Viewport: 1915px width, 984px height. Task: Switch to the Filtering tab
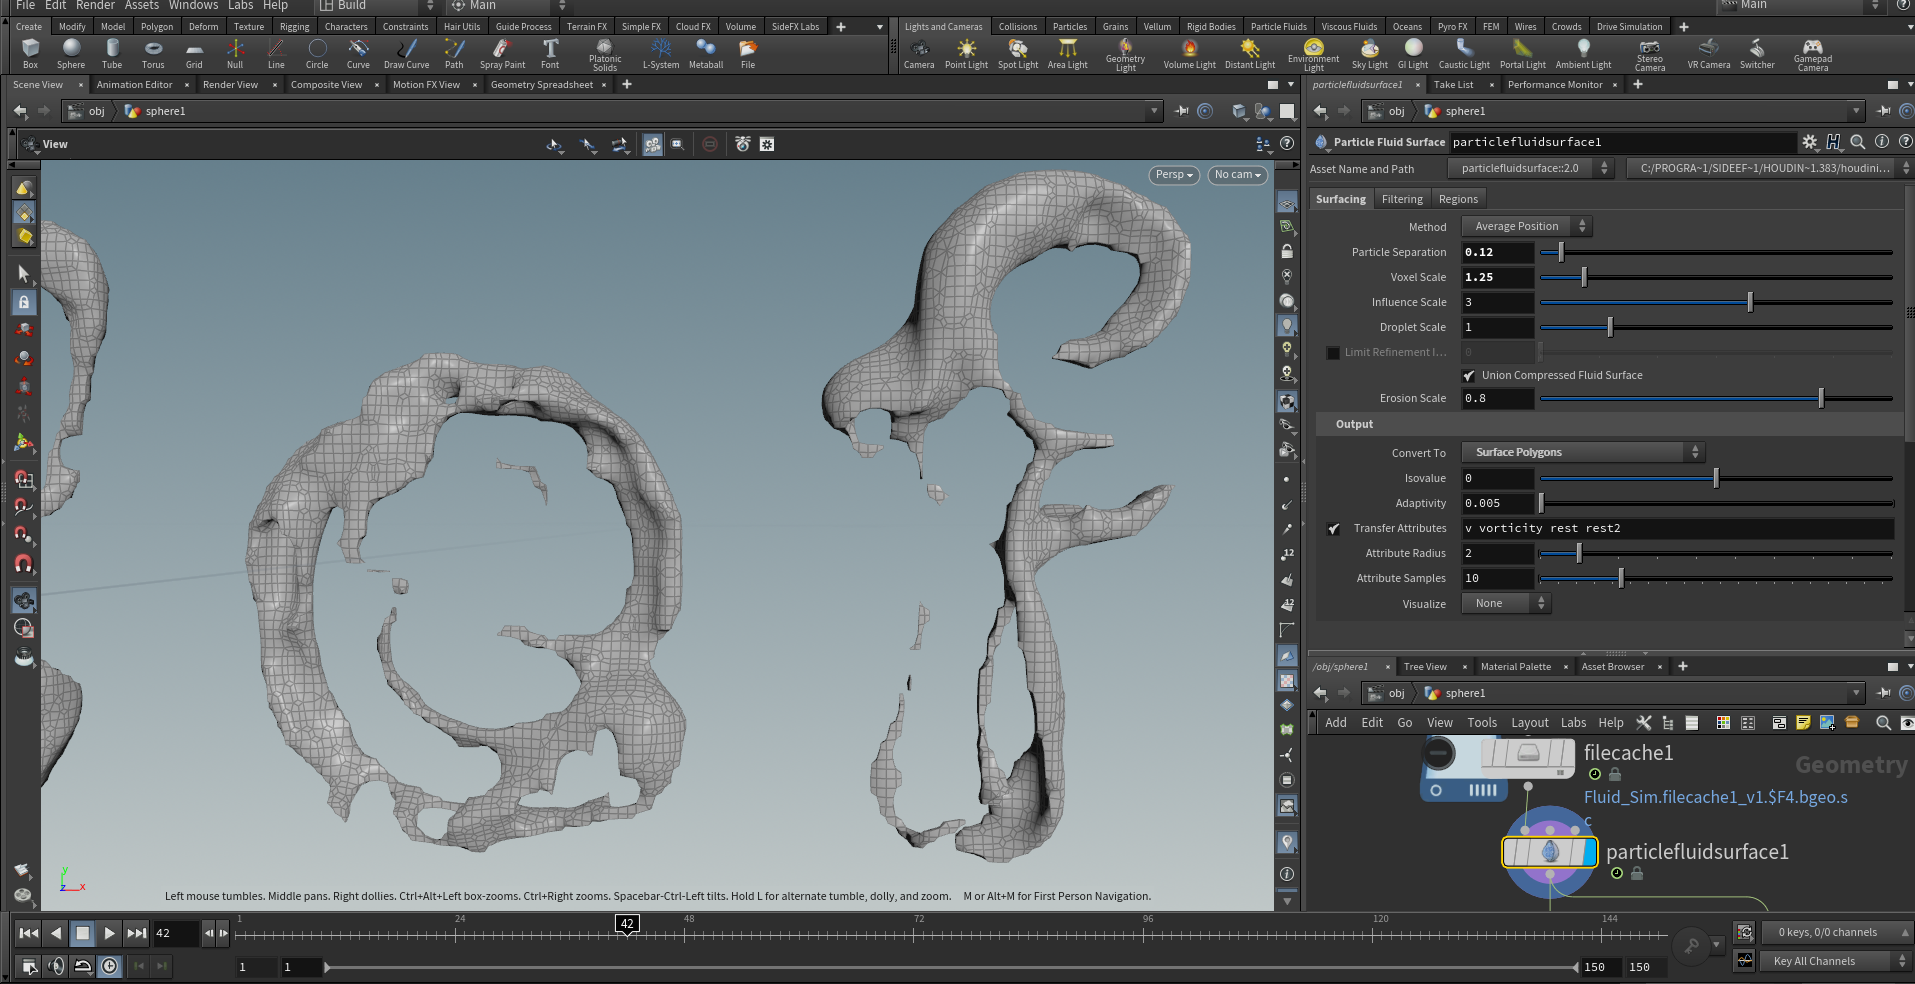[x=1401, y=199]
